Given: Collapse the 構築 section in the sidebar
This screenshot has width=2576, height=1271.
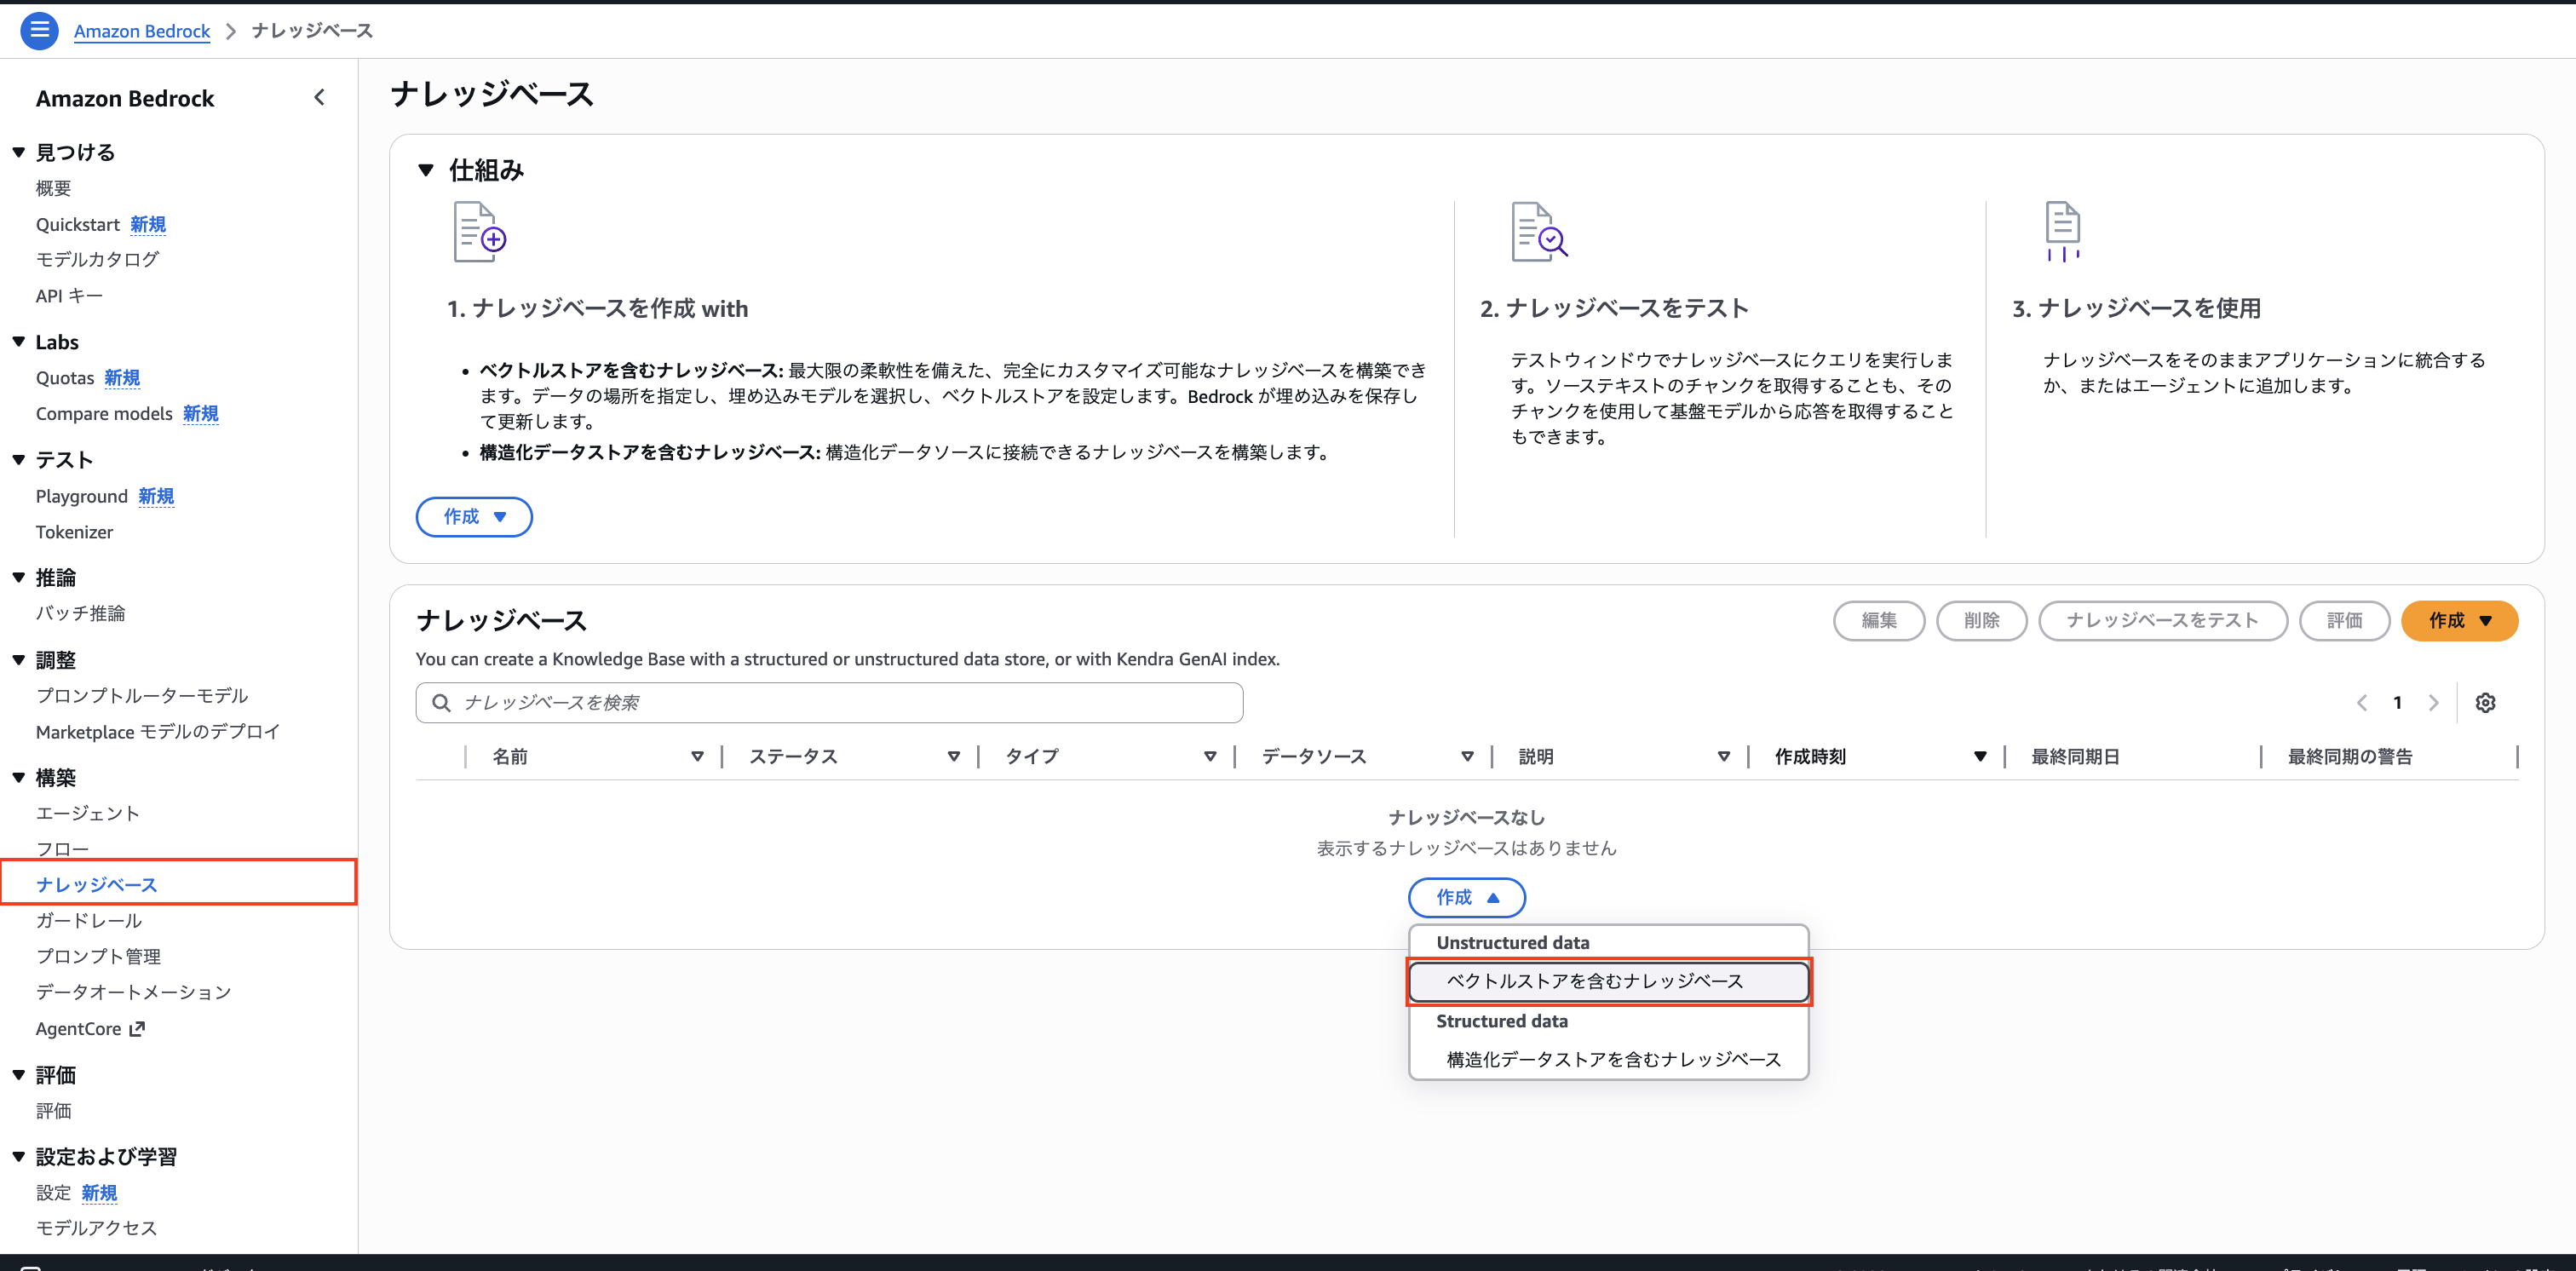Looking at the screenshot, I should 18,777.
